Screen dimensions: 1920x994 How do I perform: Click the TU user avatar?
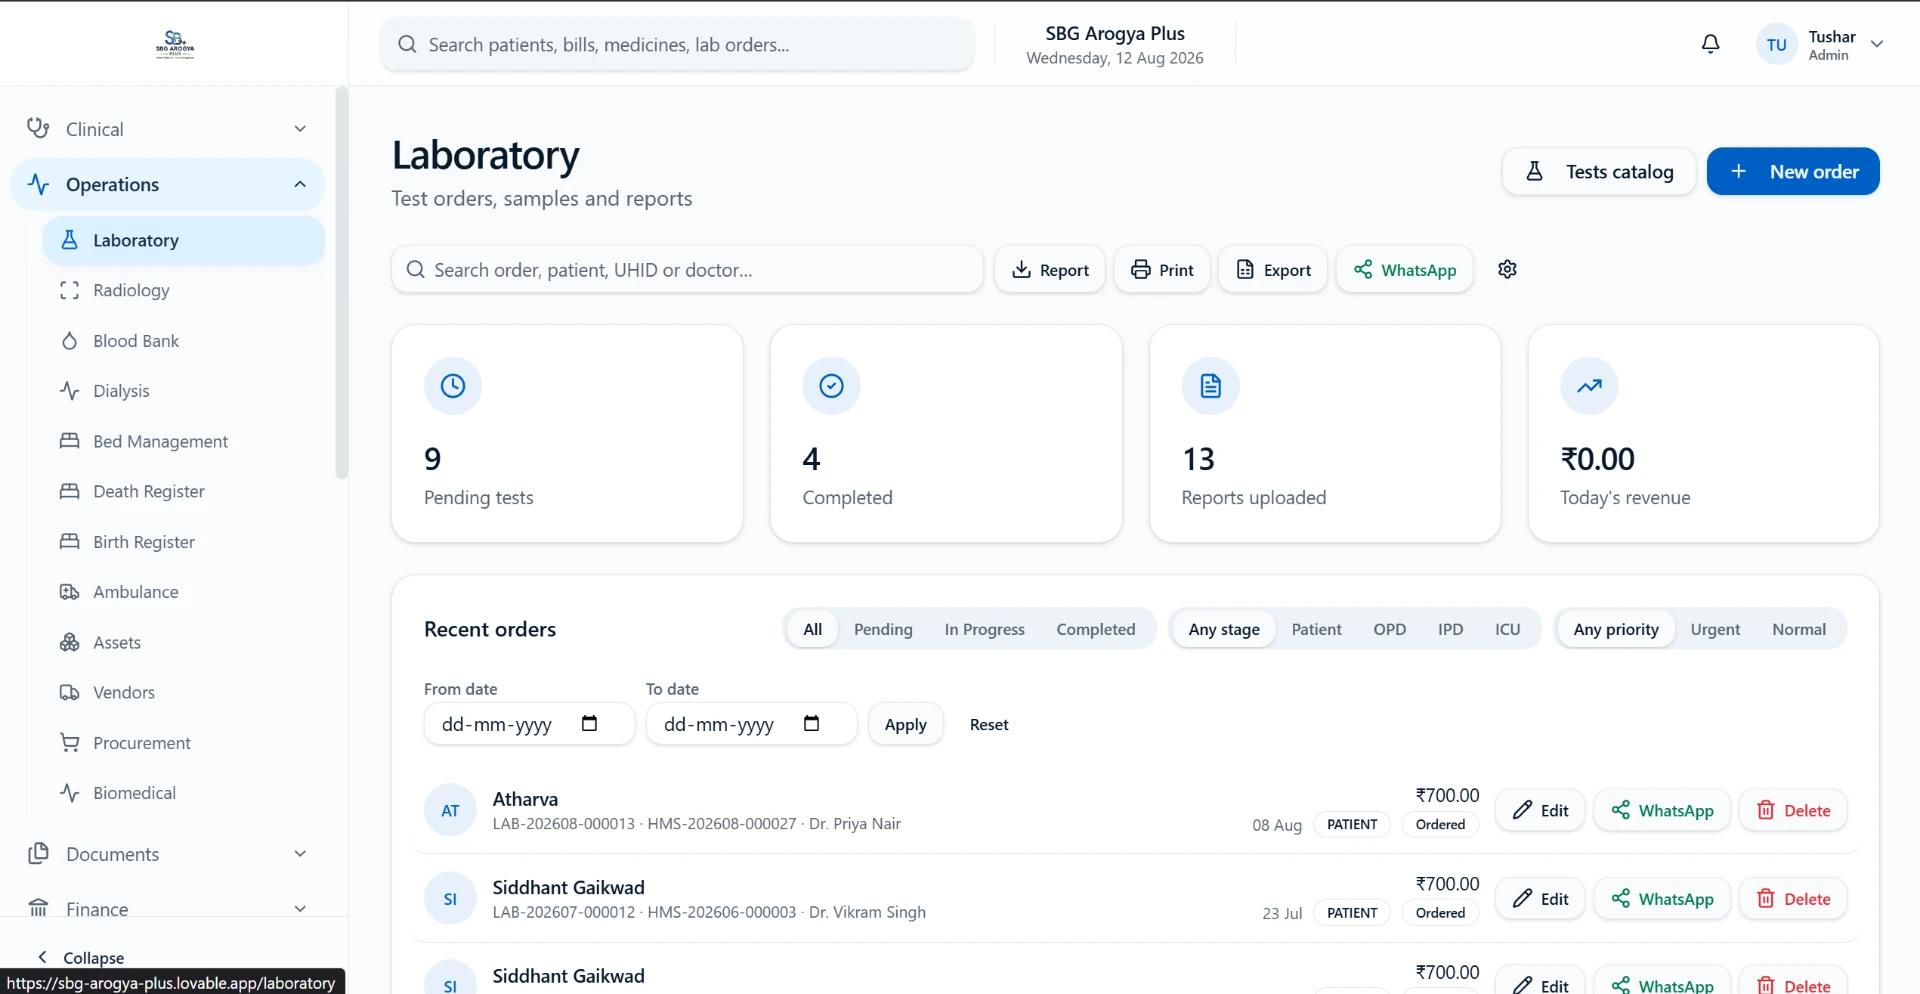pos(1776,45)
